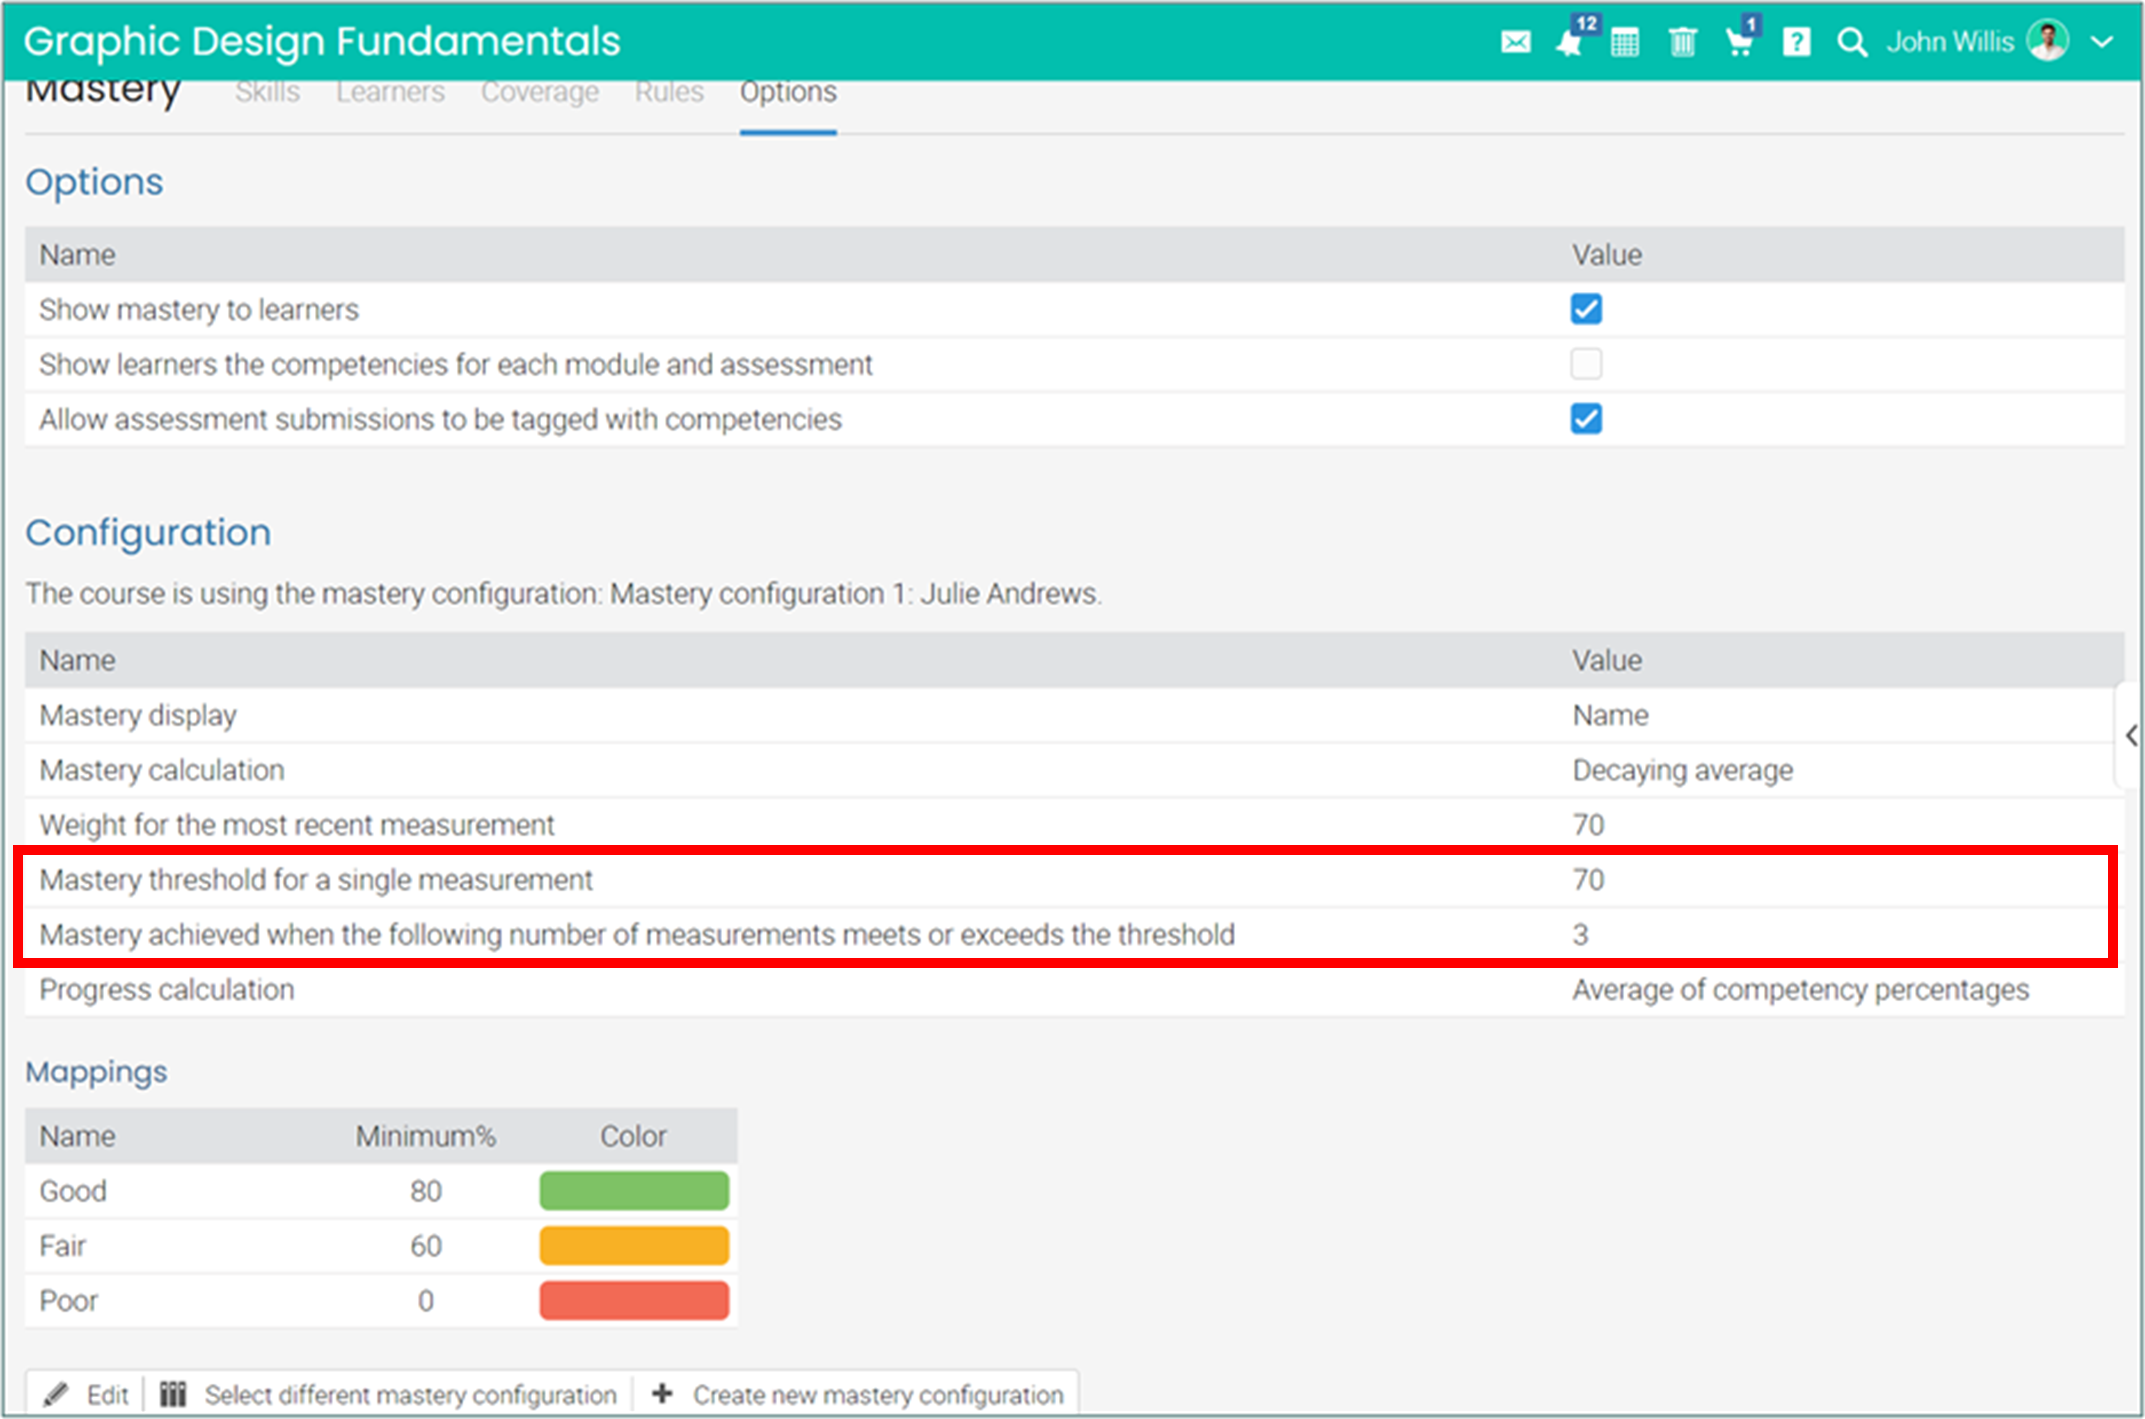Click the green Good color swatch

(634, 1191)
